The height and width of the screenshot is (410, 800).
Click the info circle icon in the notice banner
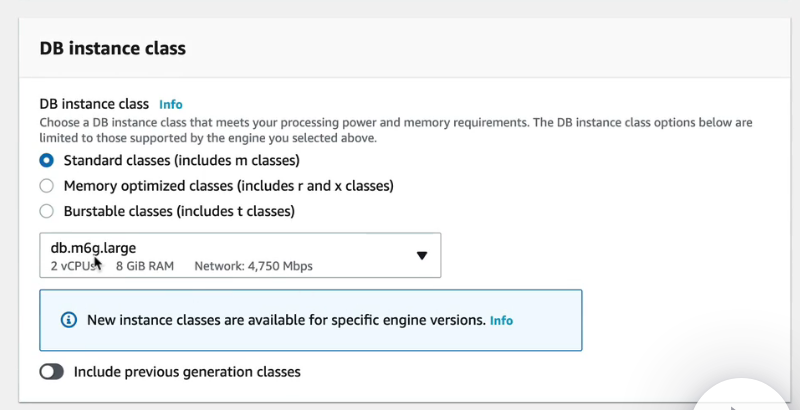[x=69, y=320]
